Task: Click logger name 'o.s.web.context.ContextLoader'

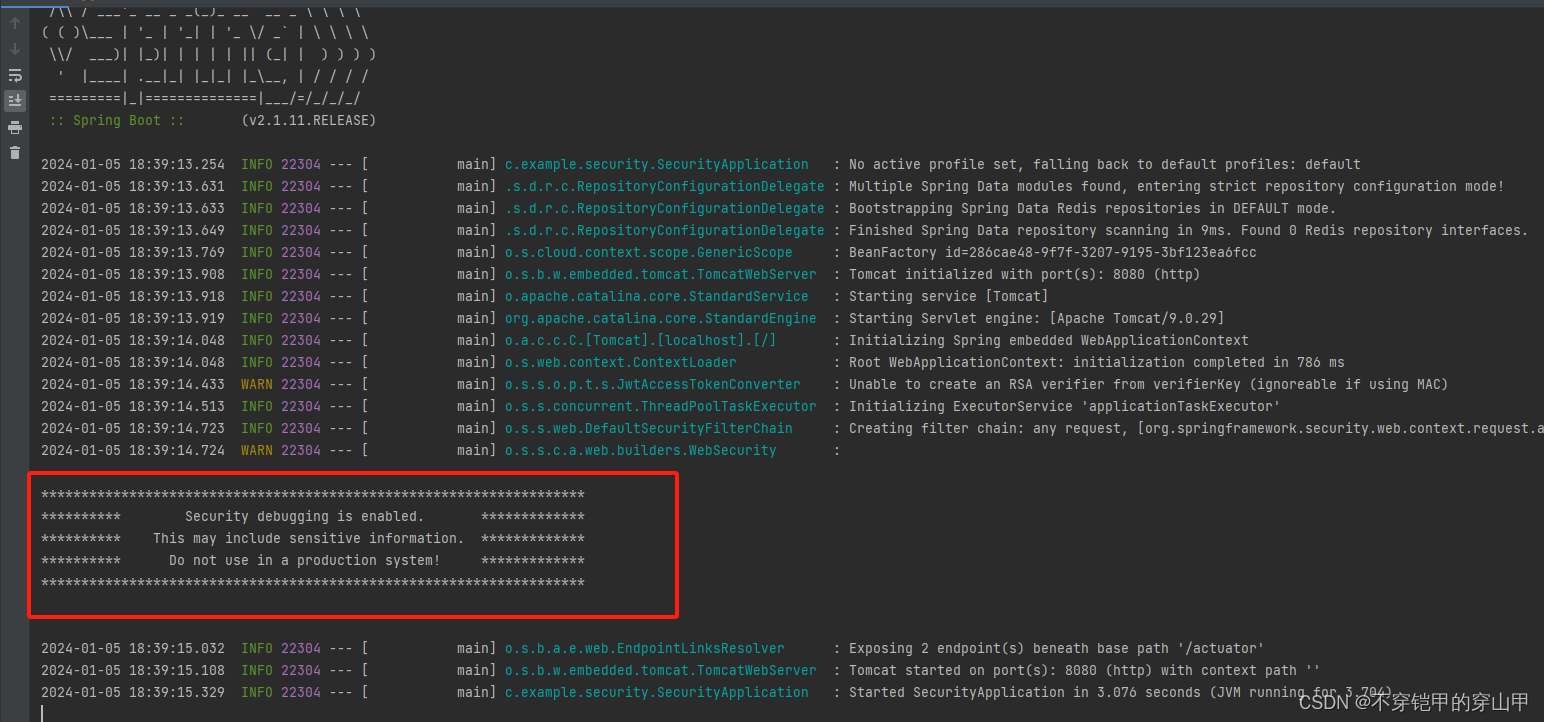Action: [x=620, y=362]
